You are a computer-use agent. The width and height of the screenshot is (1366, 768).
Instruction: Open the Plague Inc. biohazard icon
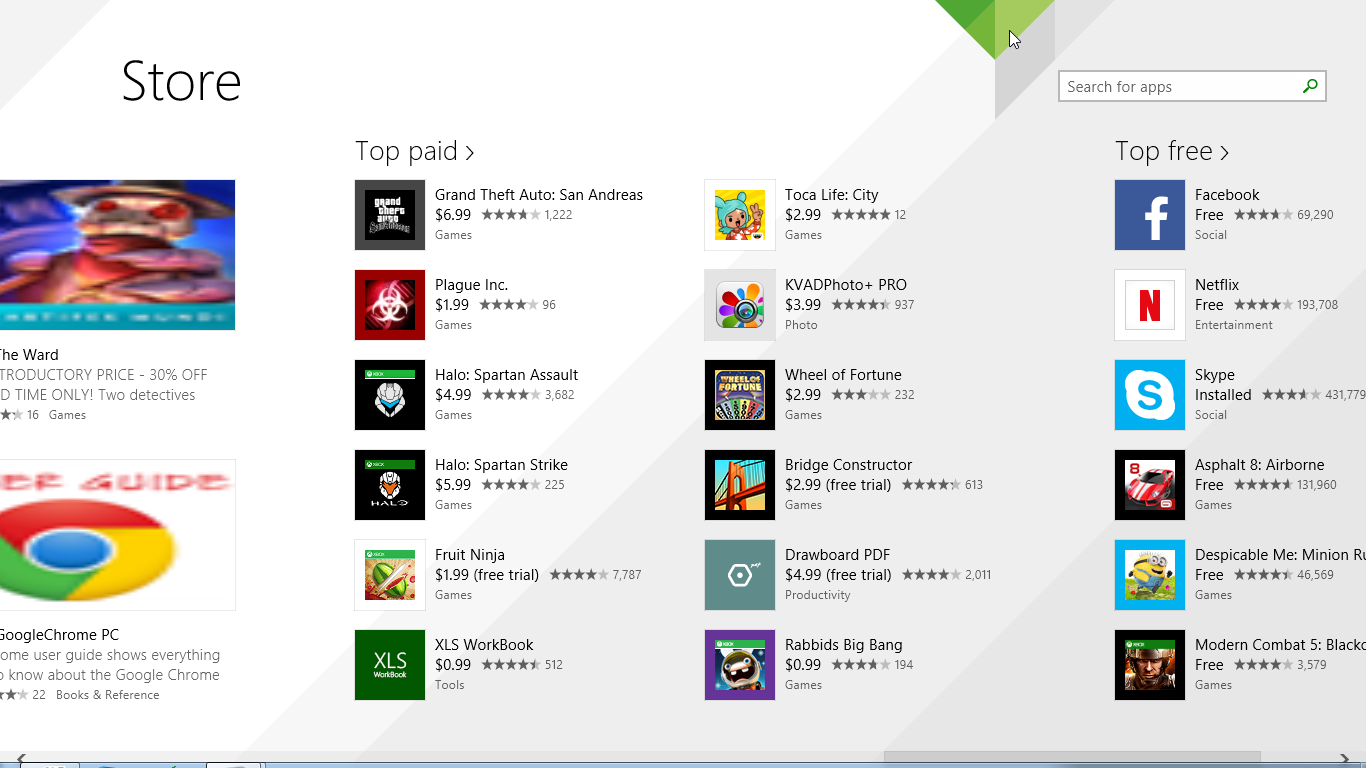(x=390, y=305)
